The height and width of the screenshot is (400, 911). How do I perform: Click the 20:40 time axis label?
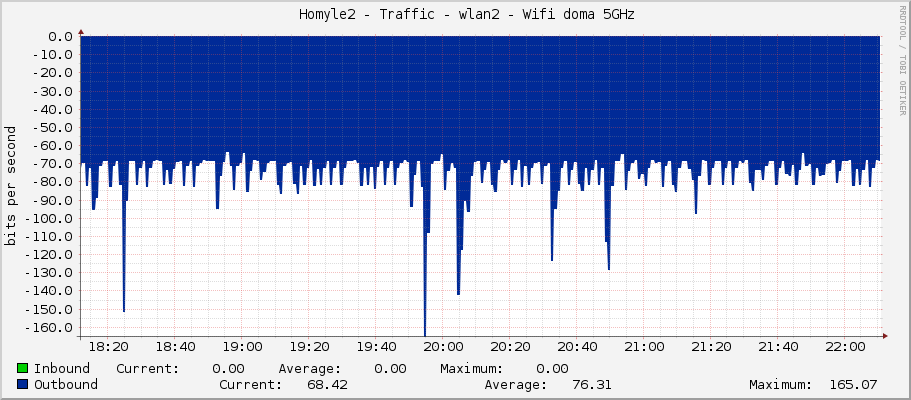coord(576,347)
